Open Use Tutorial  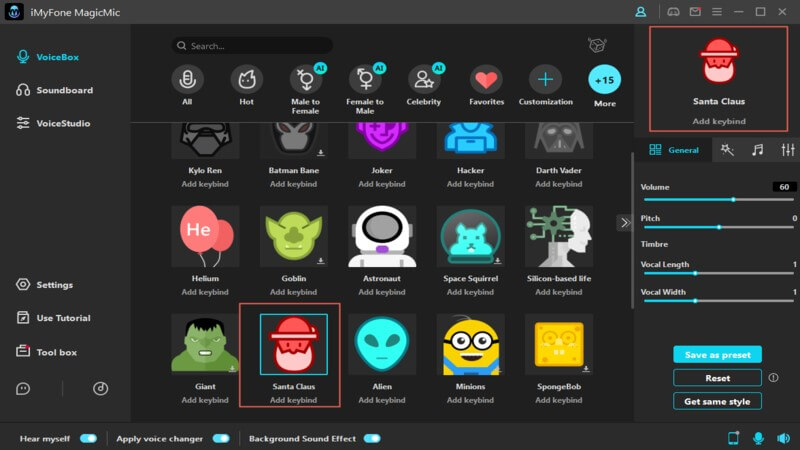point(53,318)
